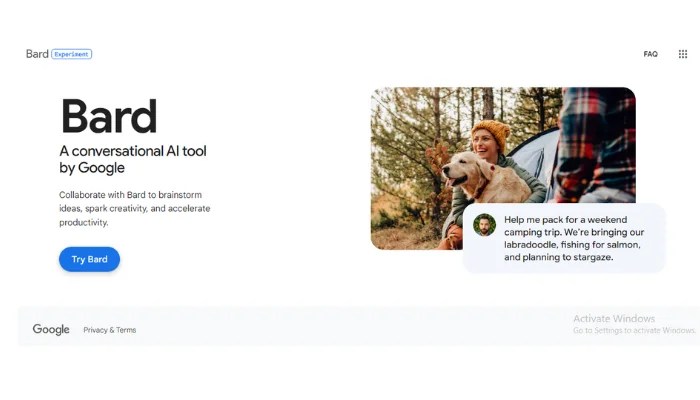Click the blue Experiment badge
This screenshot has width=700, height=400.
pyautogui.click(x=71, y=54)
